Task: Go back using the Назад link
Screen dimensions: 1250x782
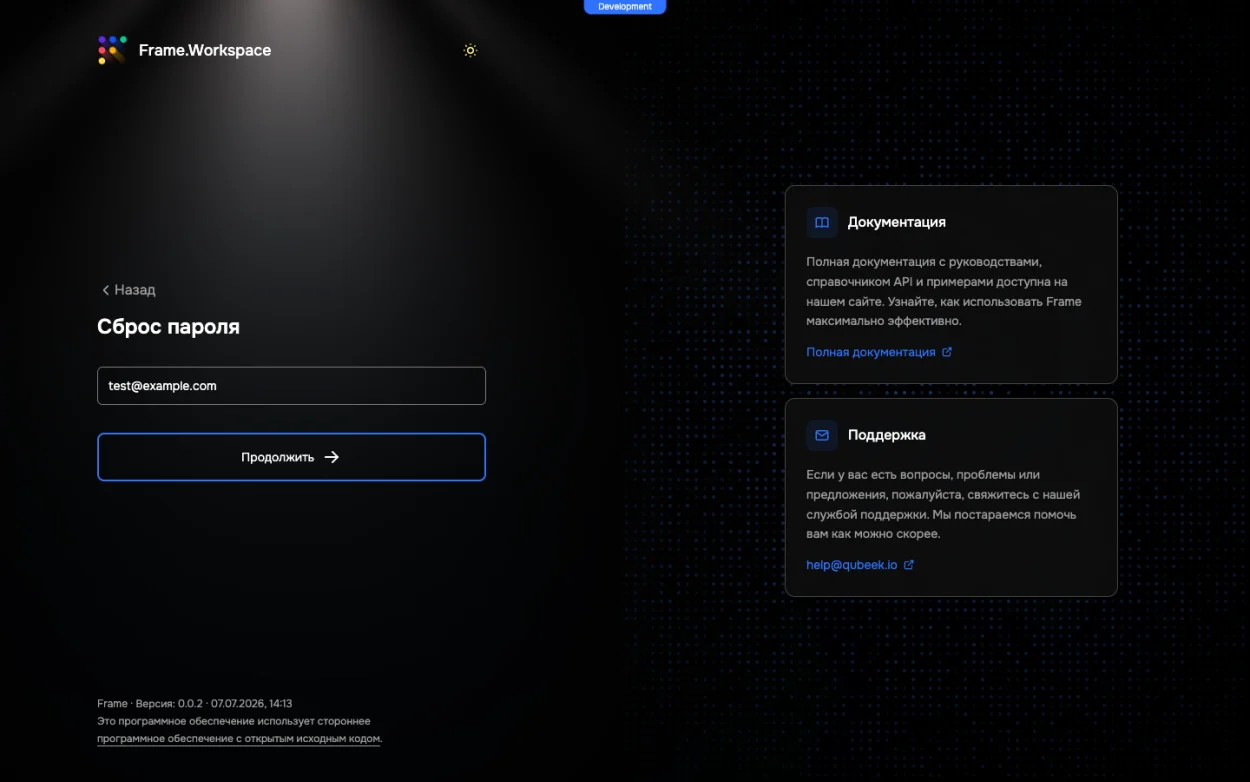Action: (128, 290)
